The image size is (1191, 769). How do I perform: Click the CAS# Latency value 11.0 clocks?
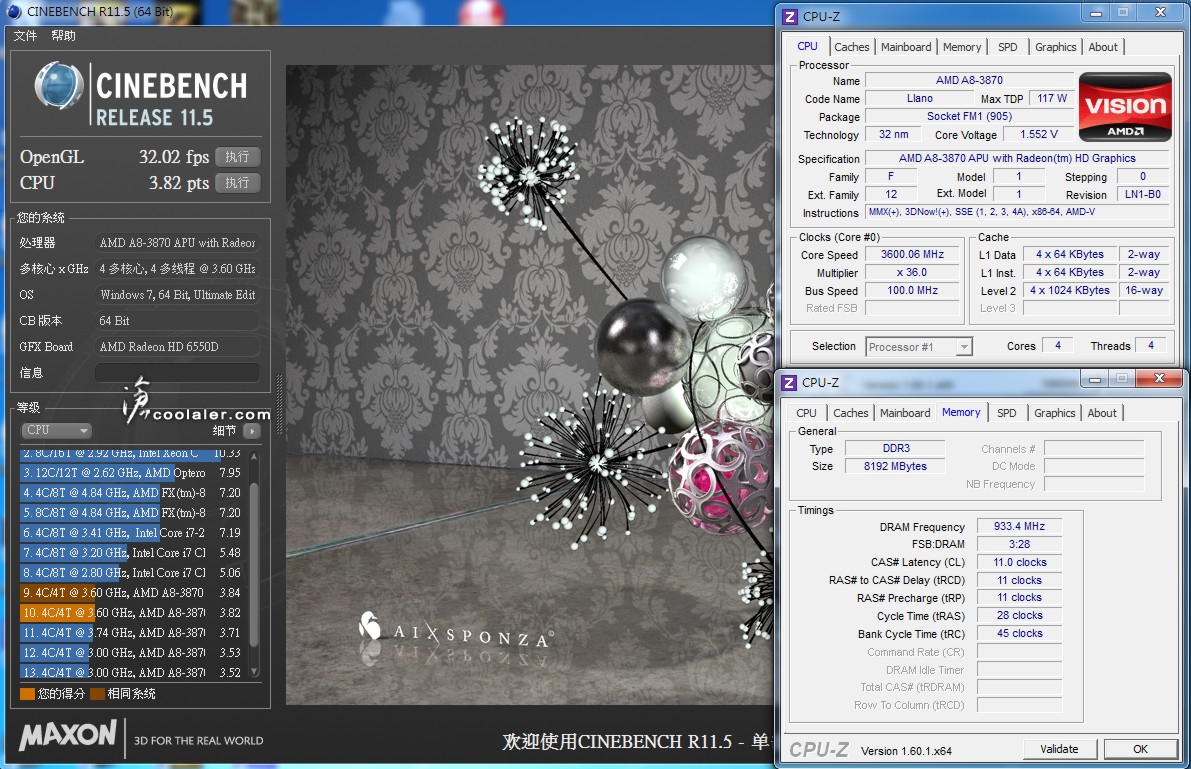tap(1019, 562)
